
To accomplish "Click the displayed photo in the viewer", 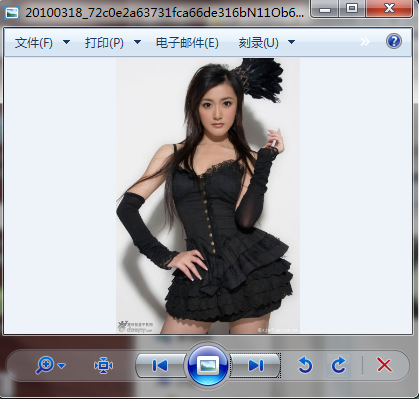I will (208, 196).
